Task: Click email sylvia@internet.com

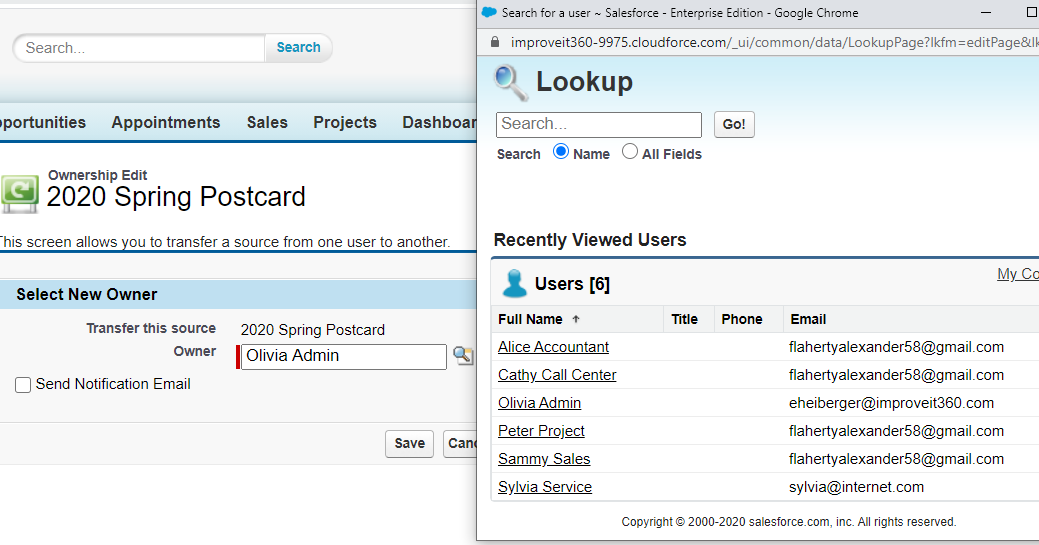Action: (x=856, y=487)
